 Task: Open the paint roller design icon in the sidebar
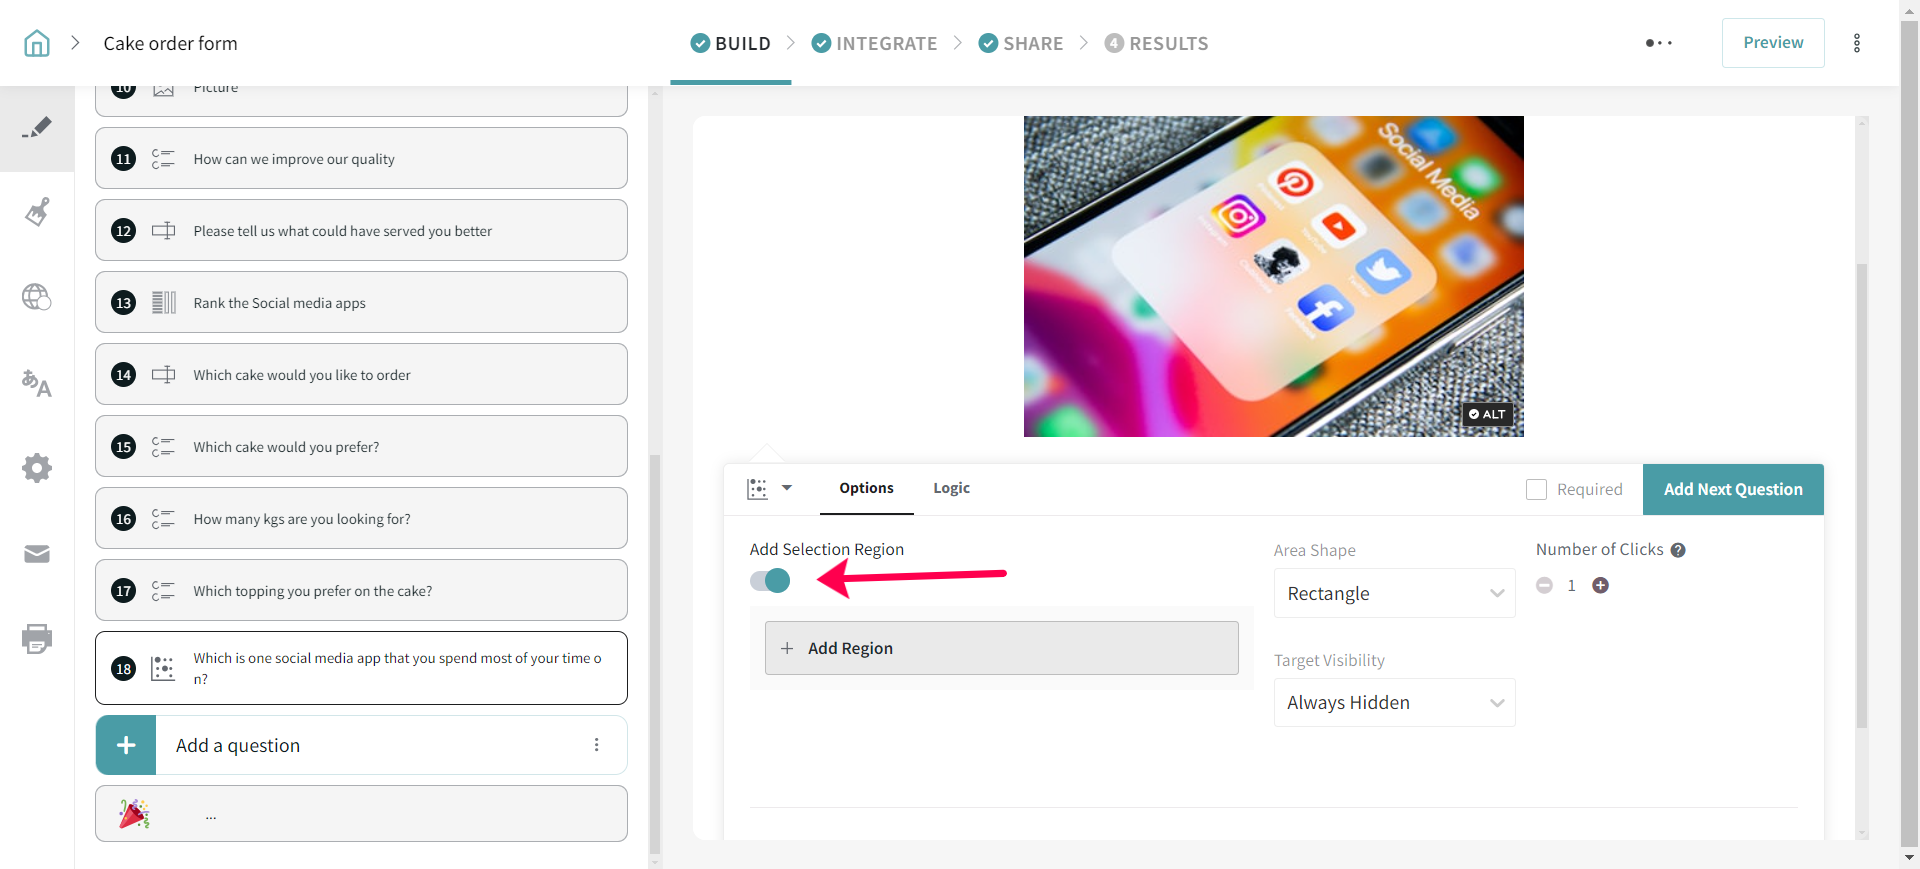tap(37, 212)
